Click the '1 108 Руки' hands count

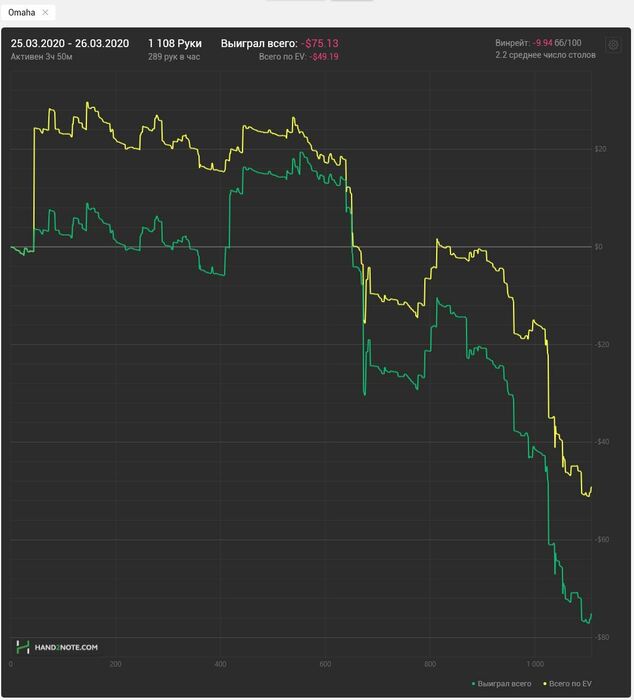[175, 43]
